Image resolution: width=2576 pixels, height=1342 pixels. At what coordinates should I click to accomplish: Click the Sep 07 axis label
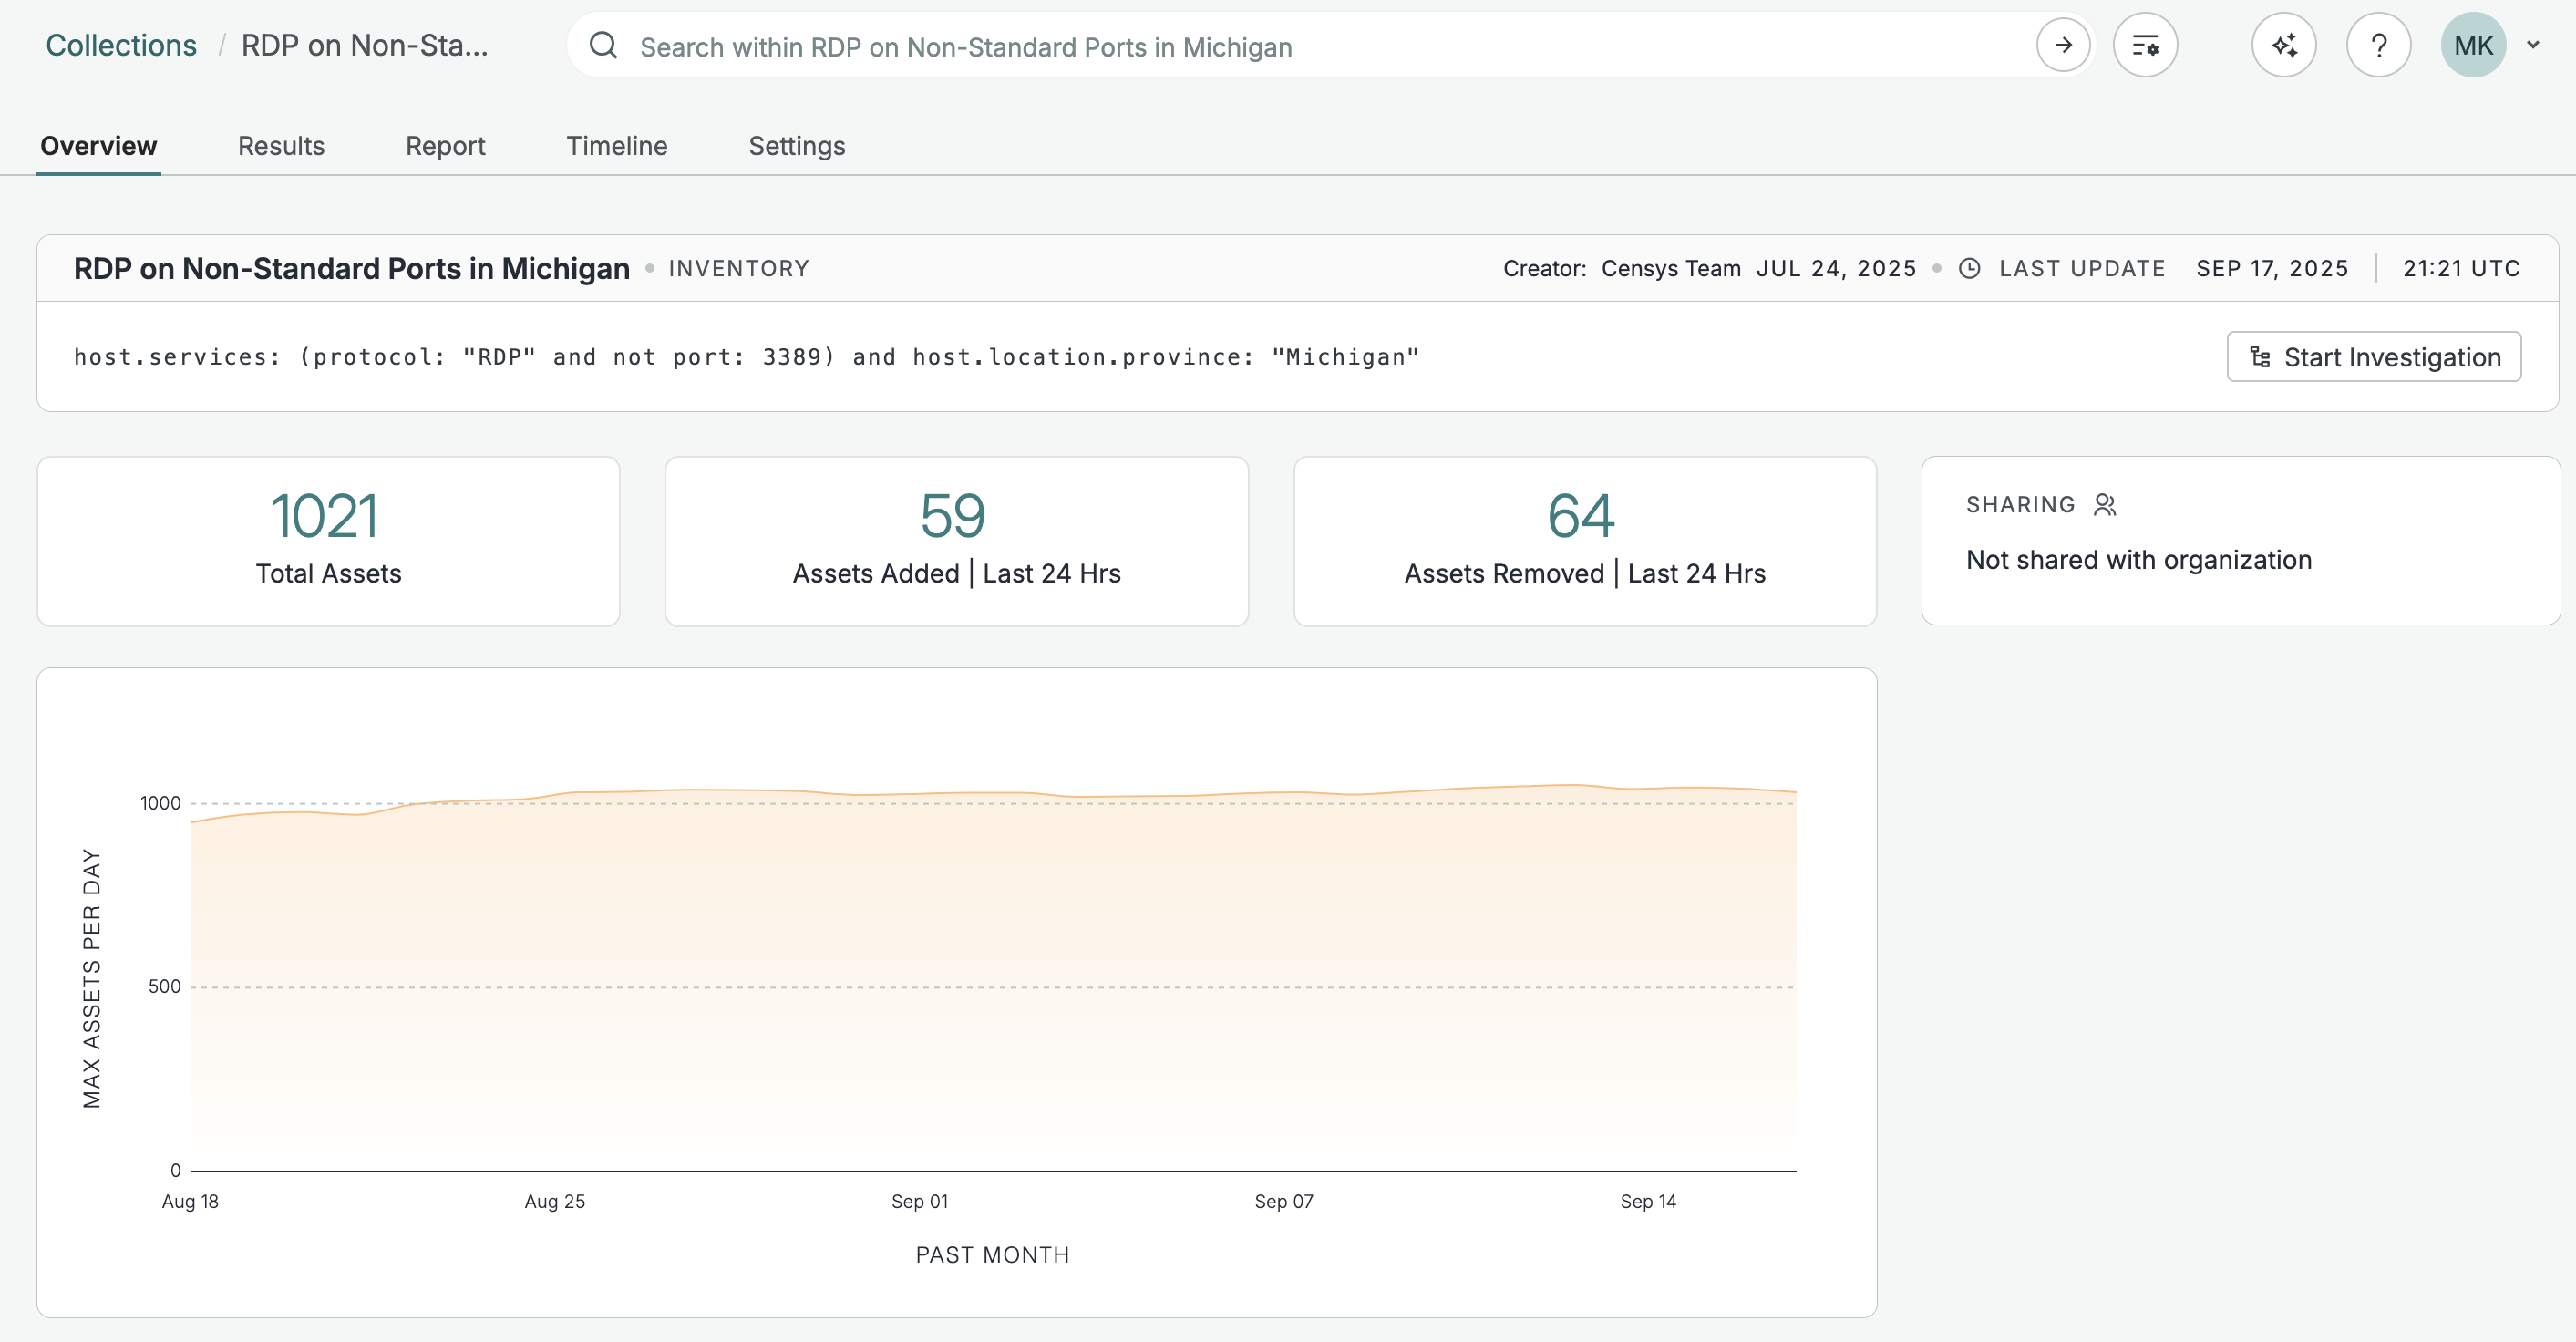(1284, 1202)
